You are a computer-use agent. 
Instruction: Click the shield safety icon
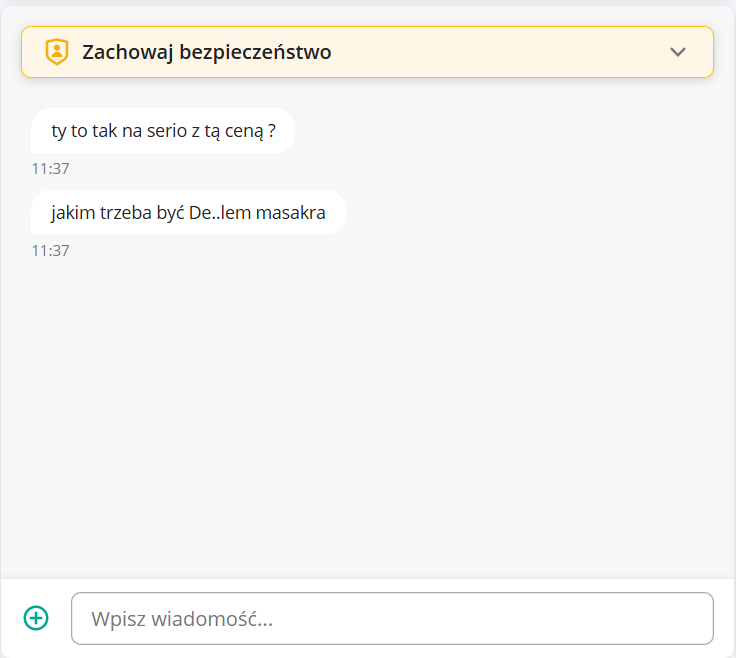pyautogui.click(x=57, y=52)
